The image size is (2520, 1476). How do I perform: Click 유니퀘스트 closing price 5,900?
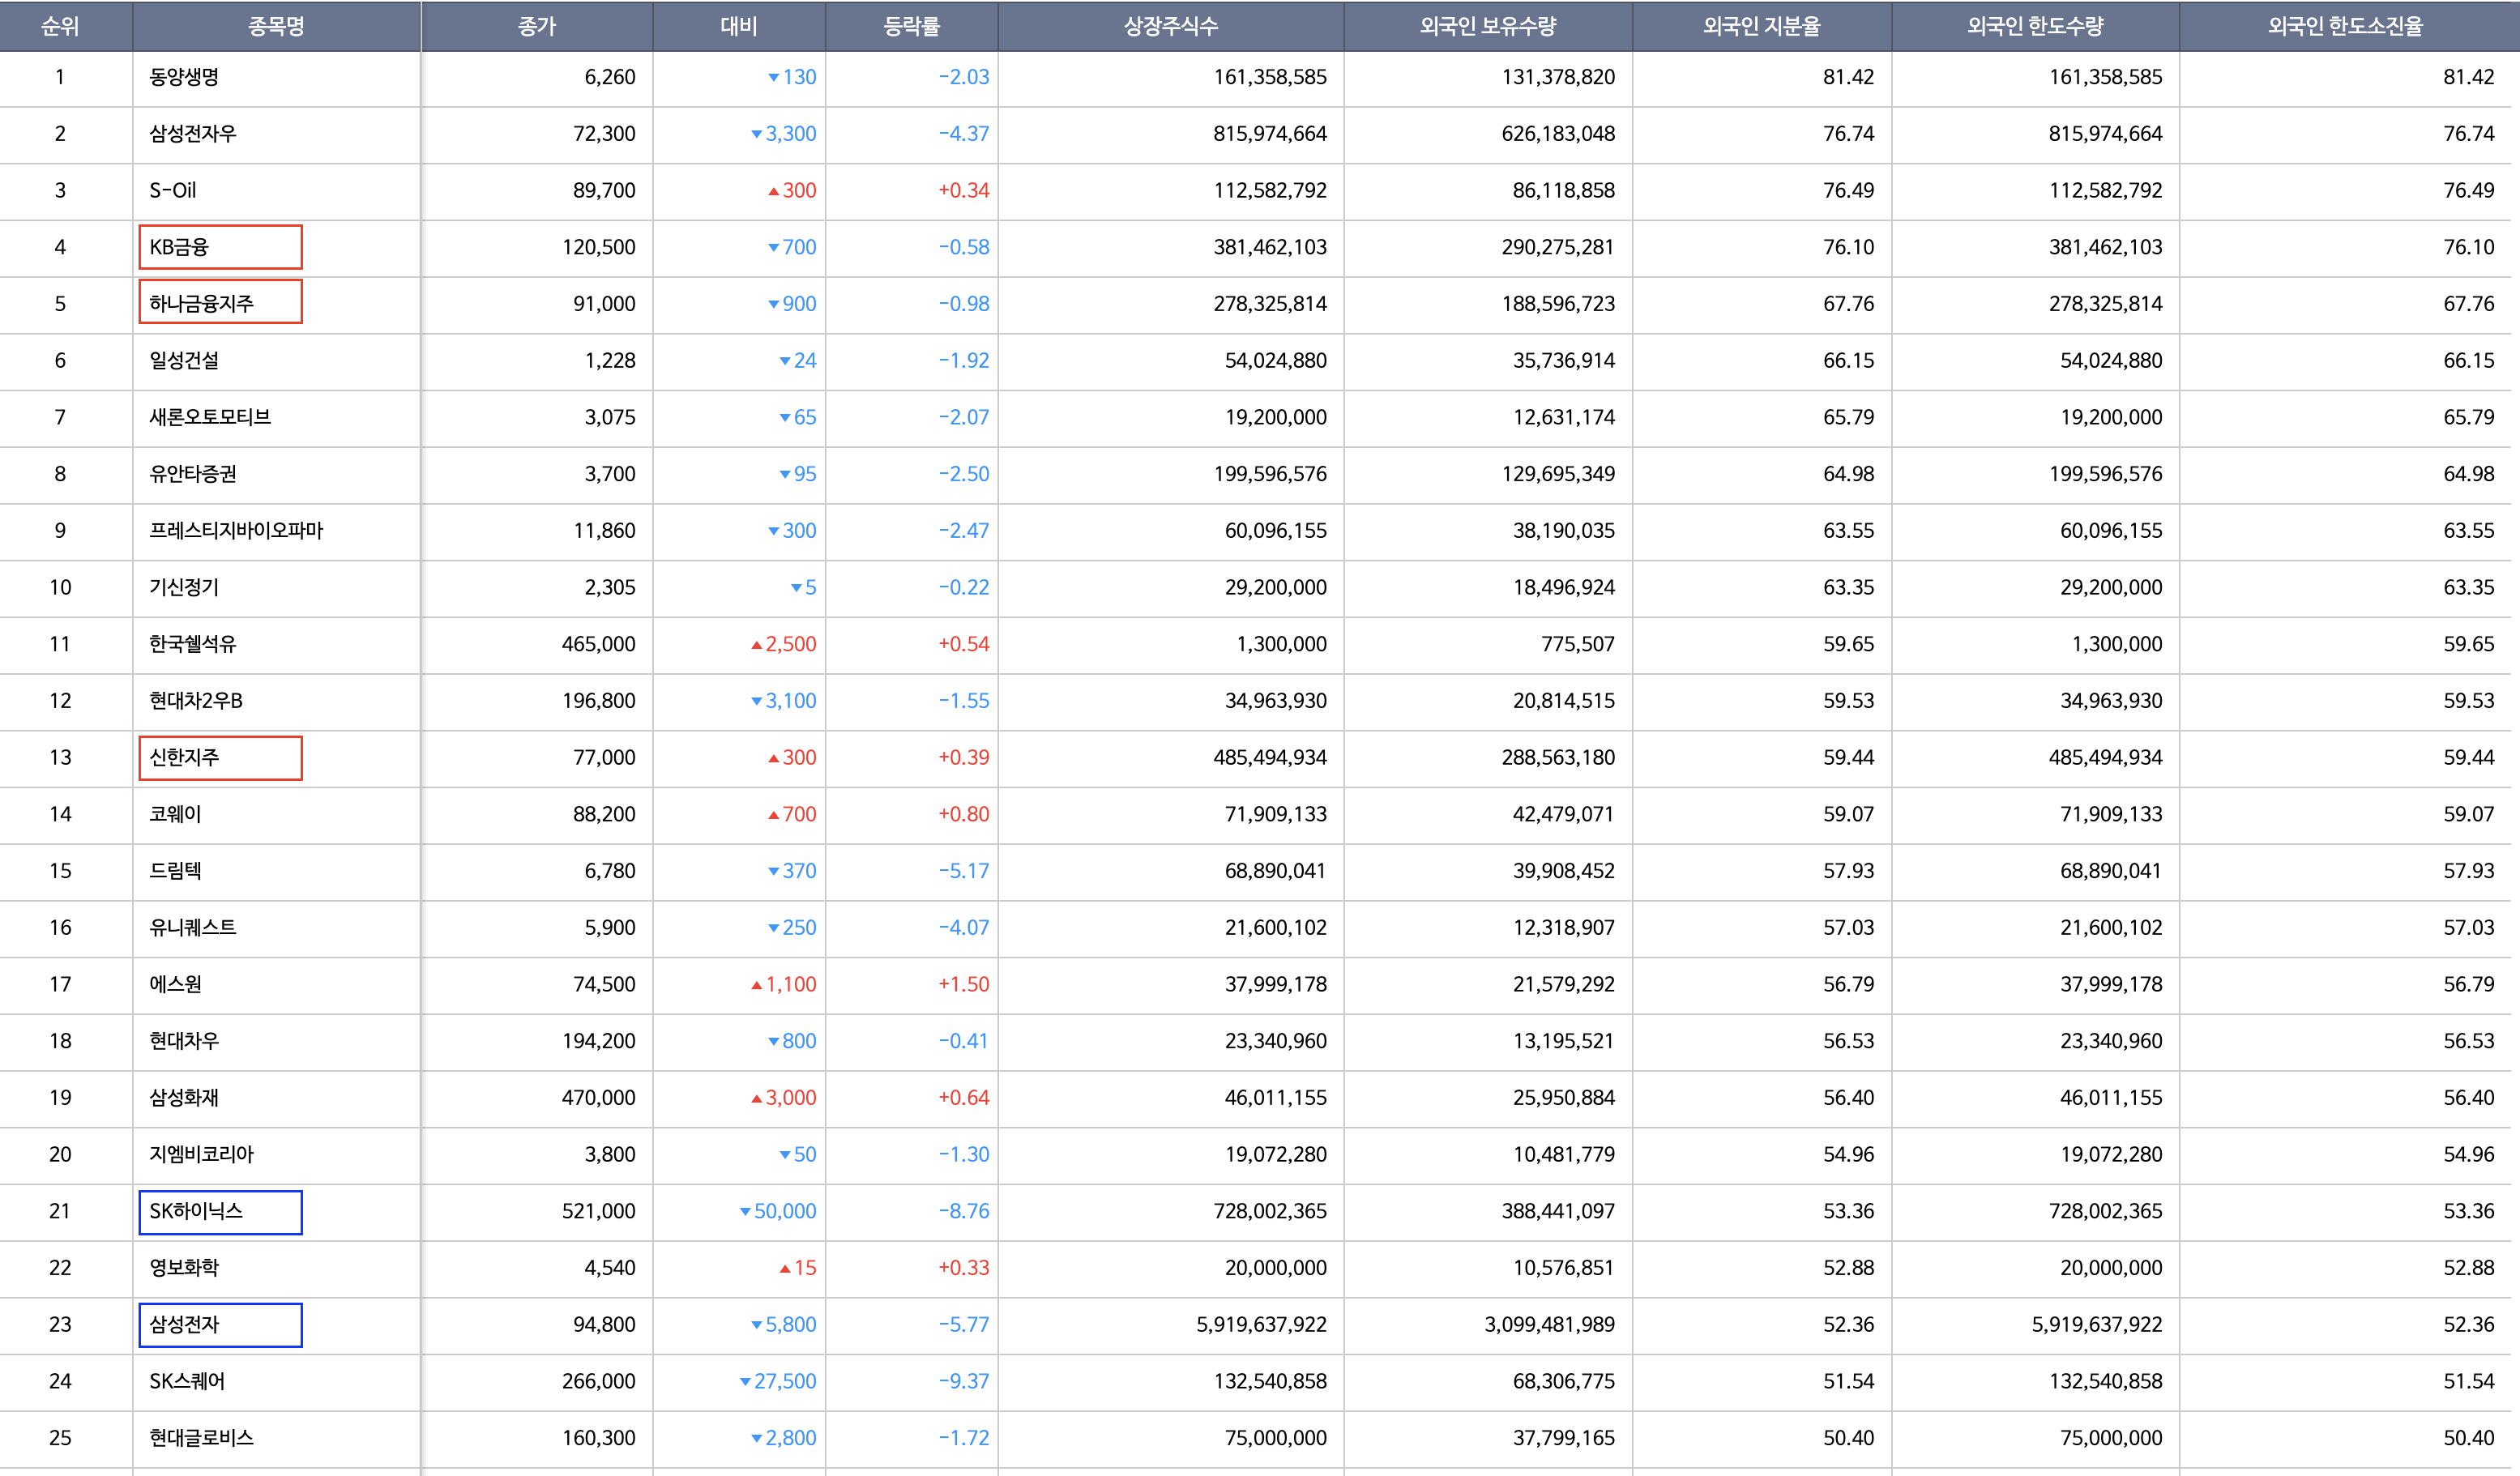610,928
